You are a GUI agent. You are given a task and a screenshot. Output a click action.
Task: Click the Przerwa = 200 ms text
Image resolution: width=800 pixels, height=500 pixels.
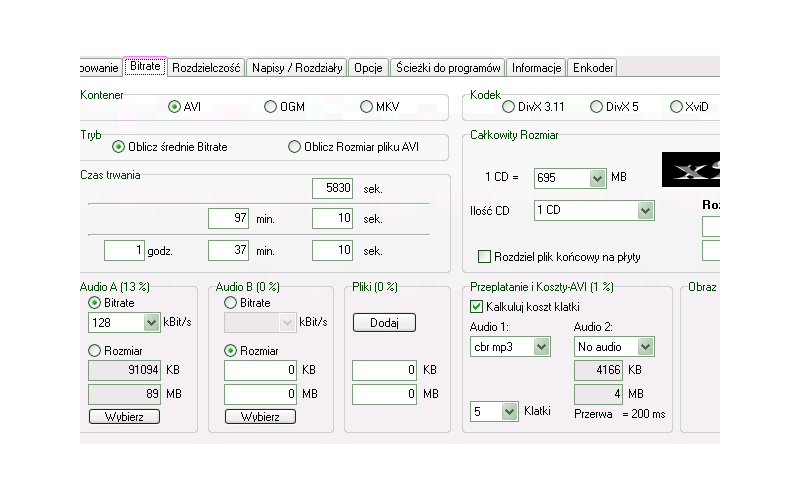[x=619, y=414]
